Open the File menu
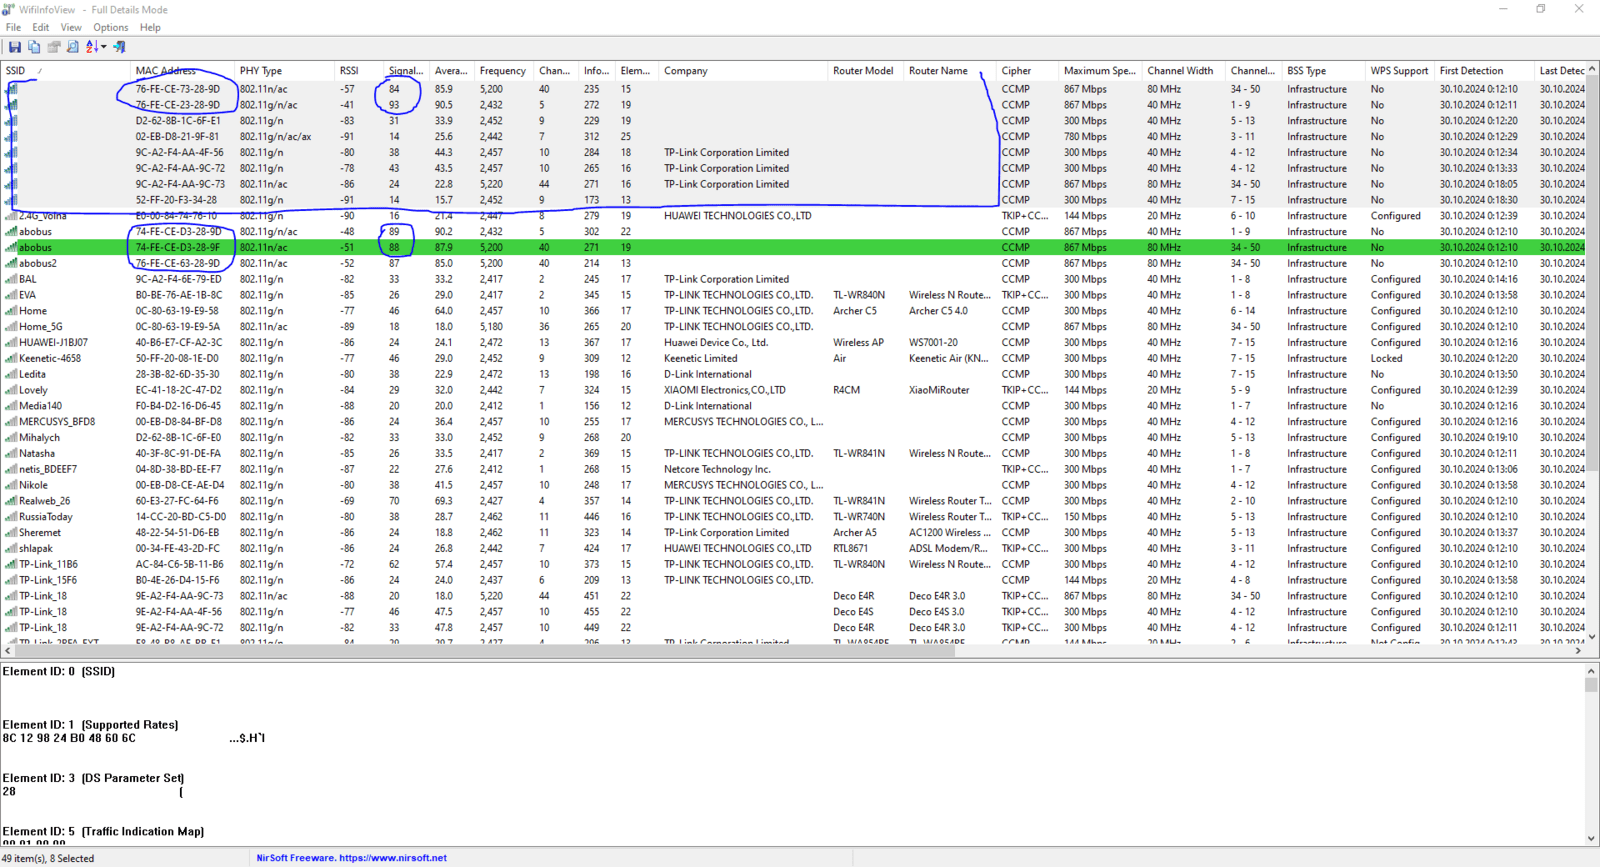This screenshot has height=867, width=1600. tap(13, 27)
